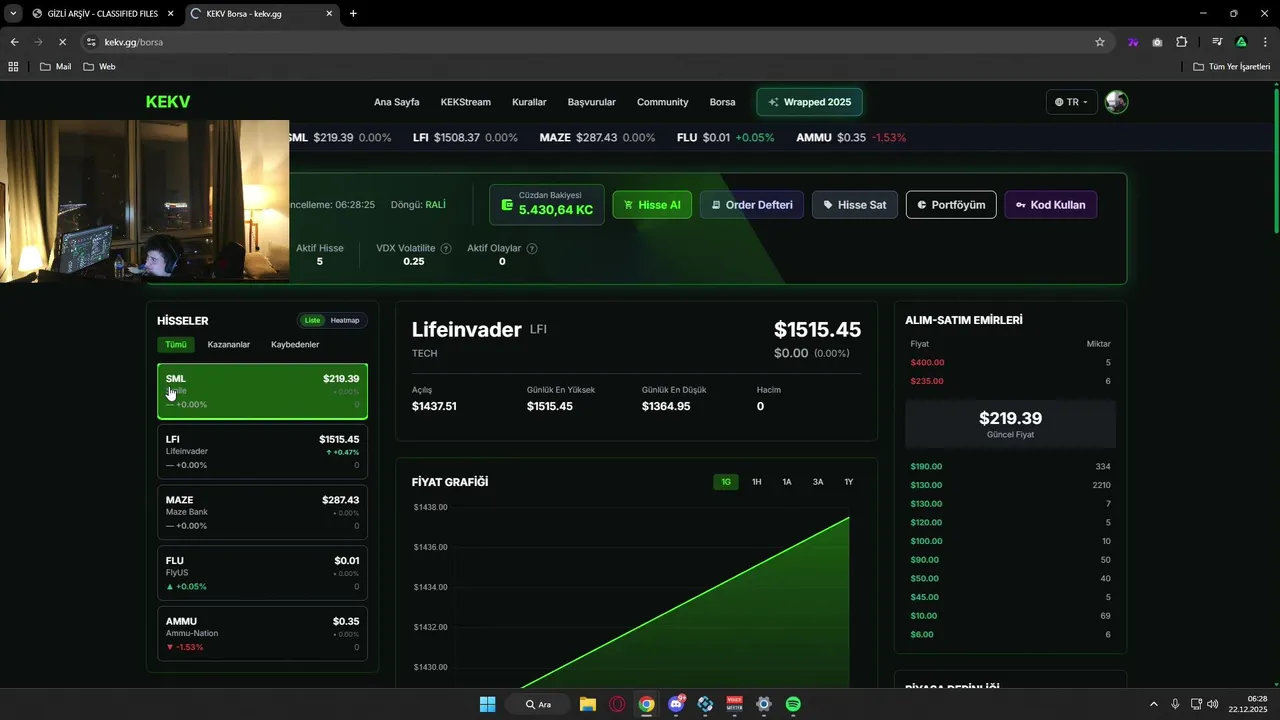Click the $400.00 sell order row

coord(1010,363)
